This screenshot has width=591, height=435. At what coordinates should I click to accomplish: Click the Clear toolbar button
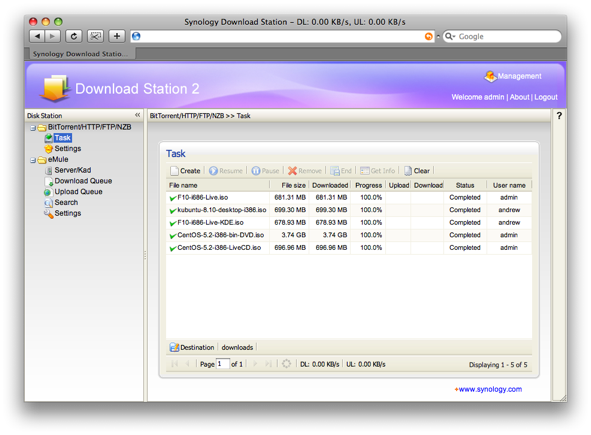[x=417, y=171]
